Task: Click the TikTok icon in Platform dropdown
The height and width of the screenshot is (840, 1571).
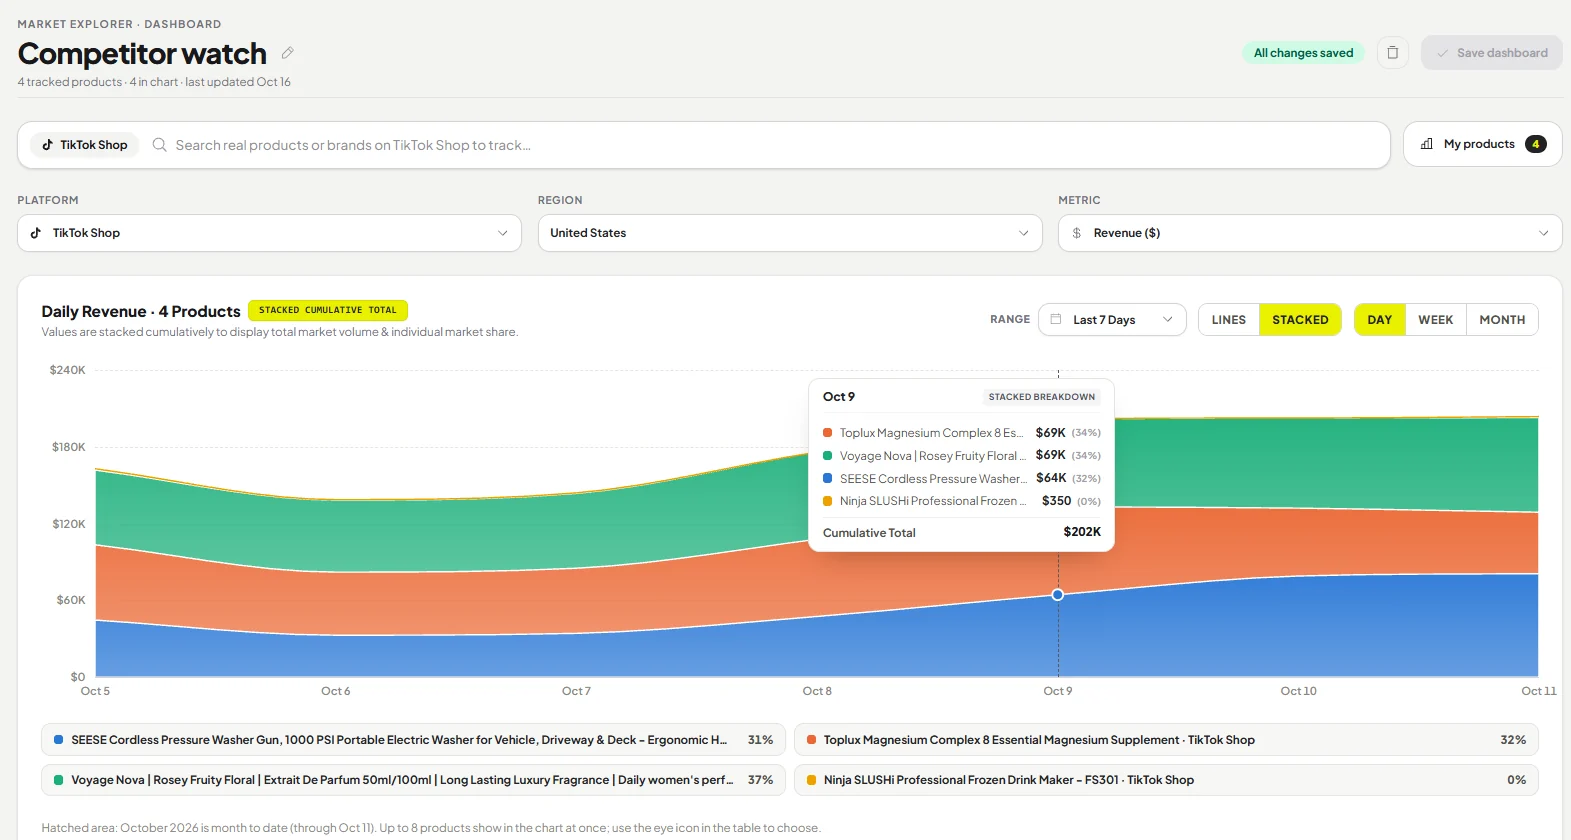Action: click(x=36, y=233)
